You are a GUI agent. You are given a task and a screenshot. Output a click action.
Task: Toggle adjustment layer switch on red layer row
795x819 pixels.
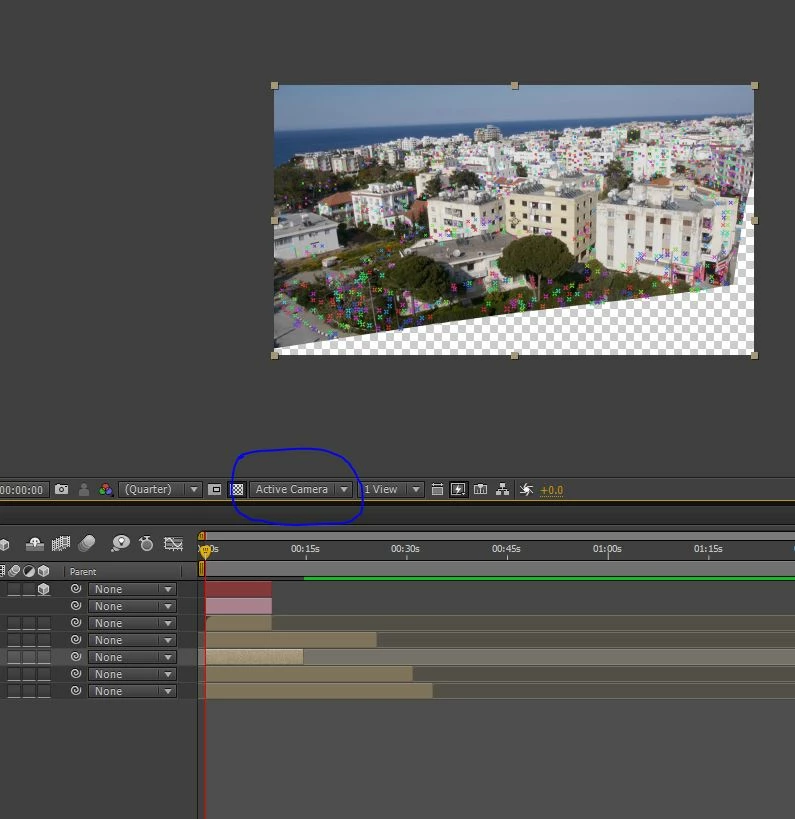click(29, 589)
